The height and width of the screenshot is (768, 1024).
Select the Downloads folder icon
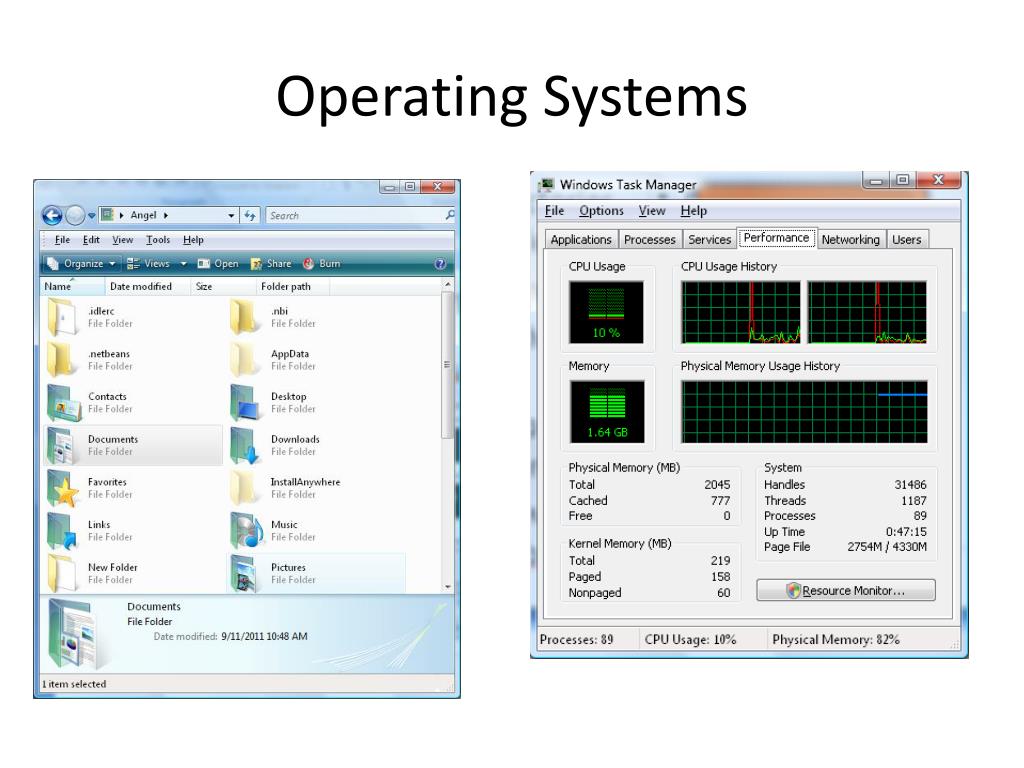[246, 445]
